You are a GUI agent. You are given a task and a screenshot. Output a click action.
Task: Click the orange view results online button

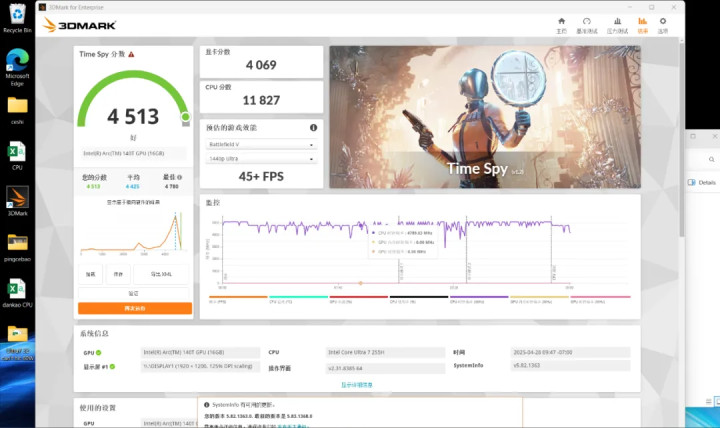point(134,308)
